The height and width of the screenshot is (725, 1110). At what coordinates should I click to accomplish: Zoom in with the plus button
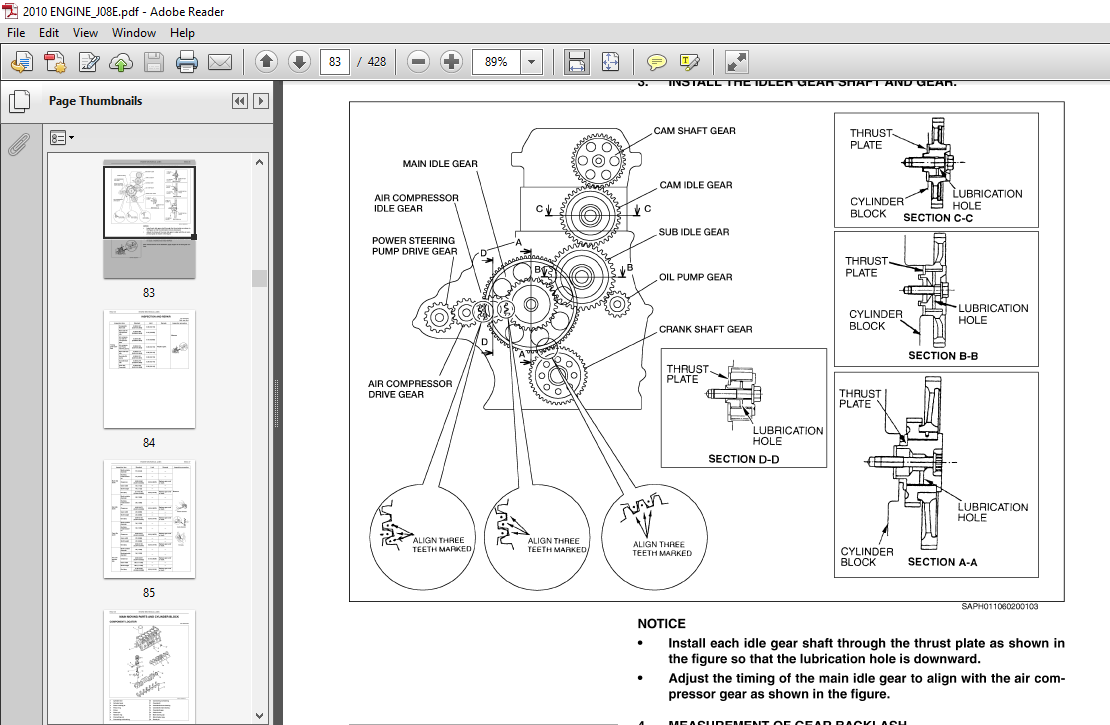pos(451,62)
